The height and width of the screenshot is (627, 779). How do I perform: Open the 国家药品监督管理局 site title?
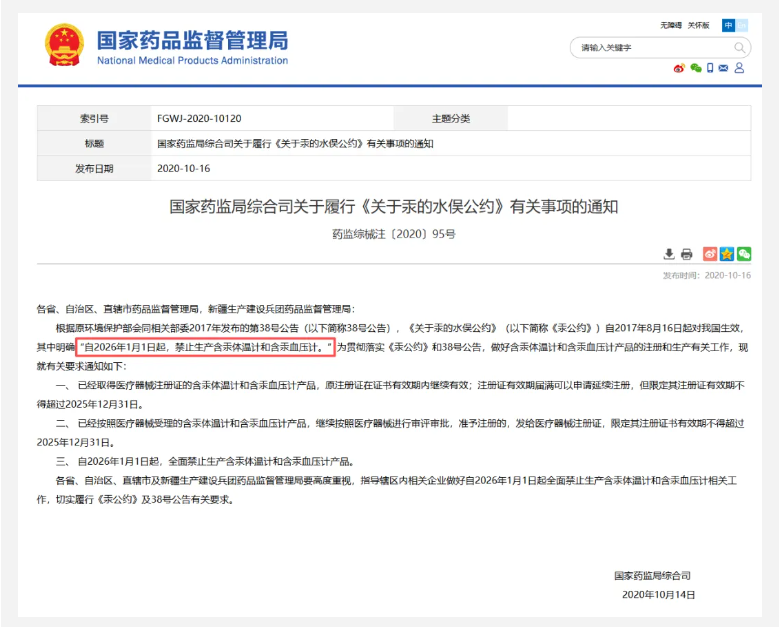click(192, 40)
